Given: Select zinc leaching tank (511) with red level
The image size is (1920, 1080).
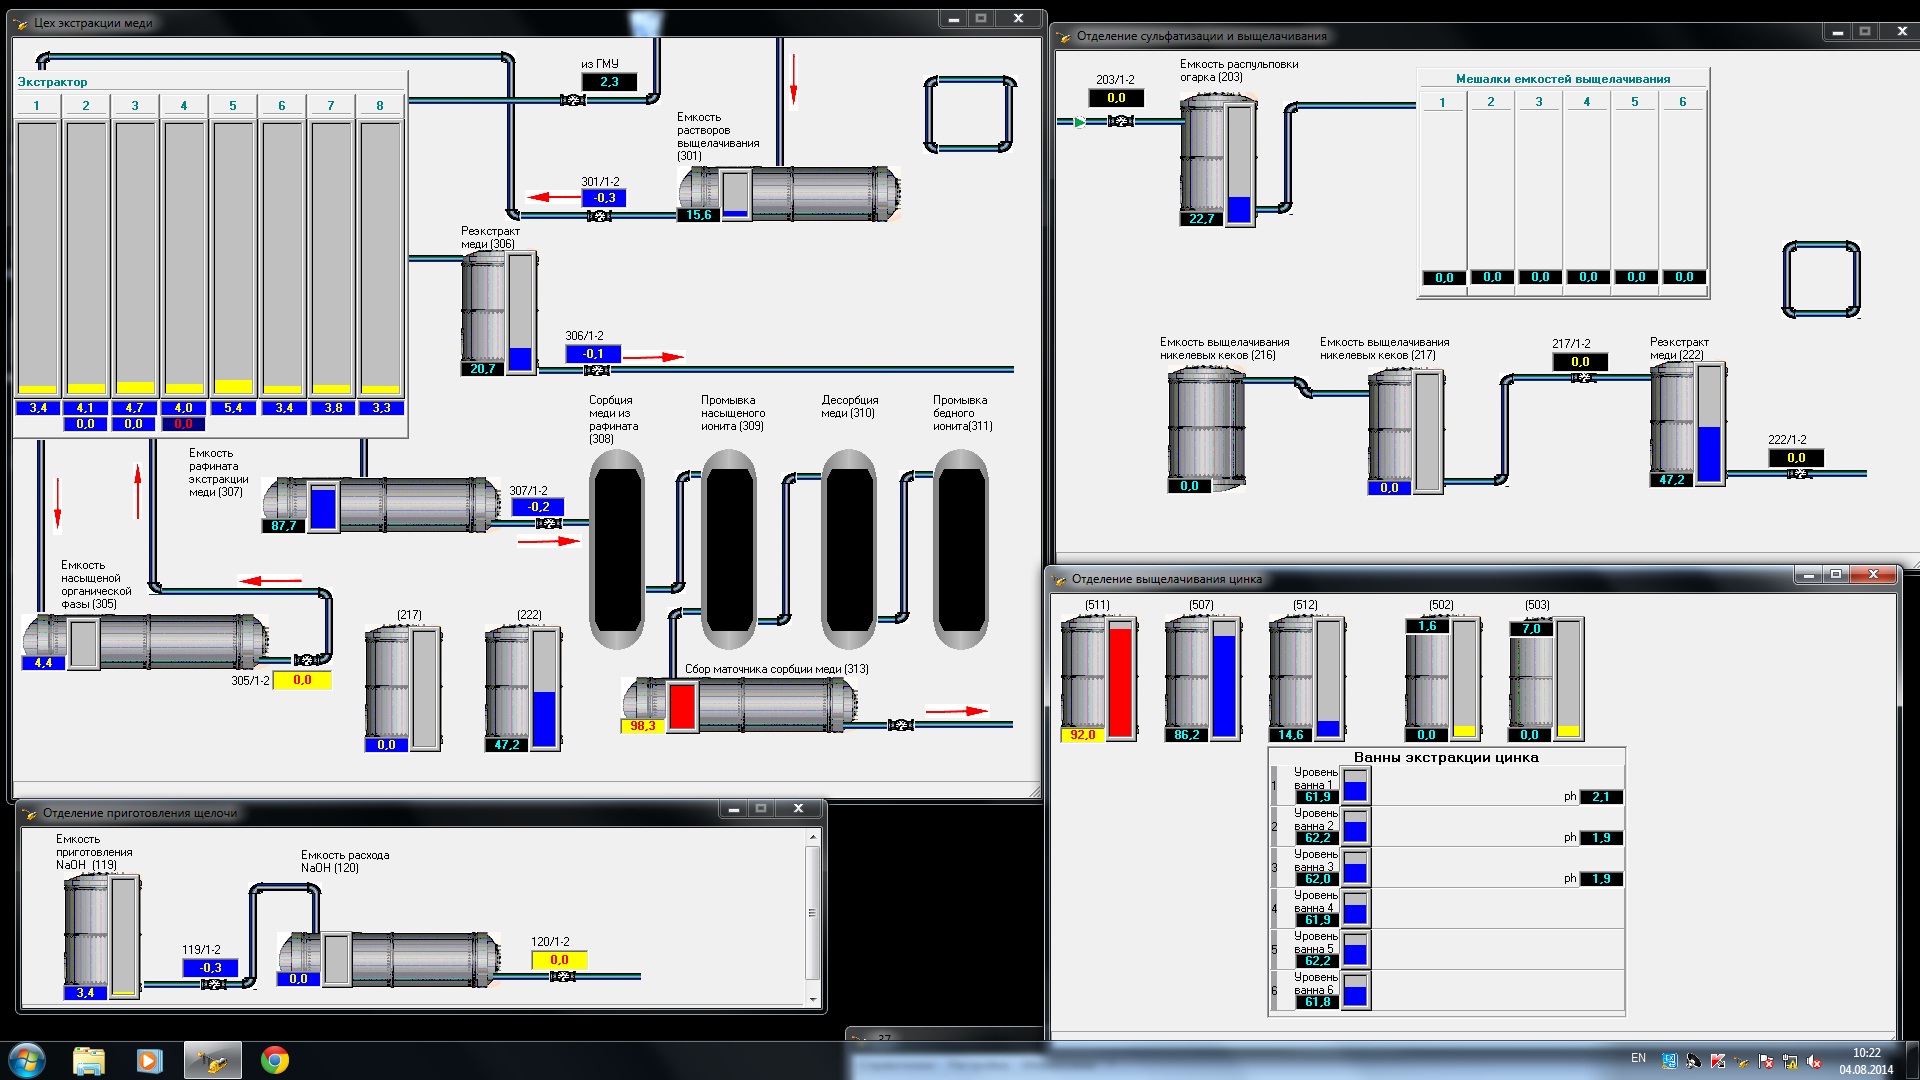Looking at the screenshot, I should [x=1099, y=678].
